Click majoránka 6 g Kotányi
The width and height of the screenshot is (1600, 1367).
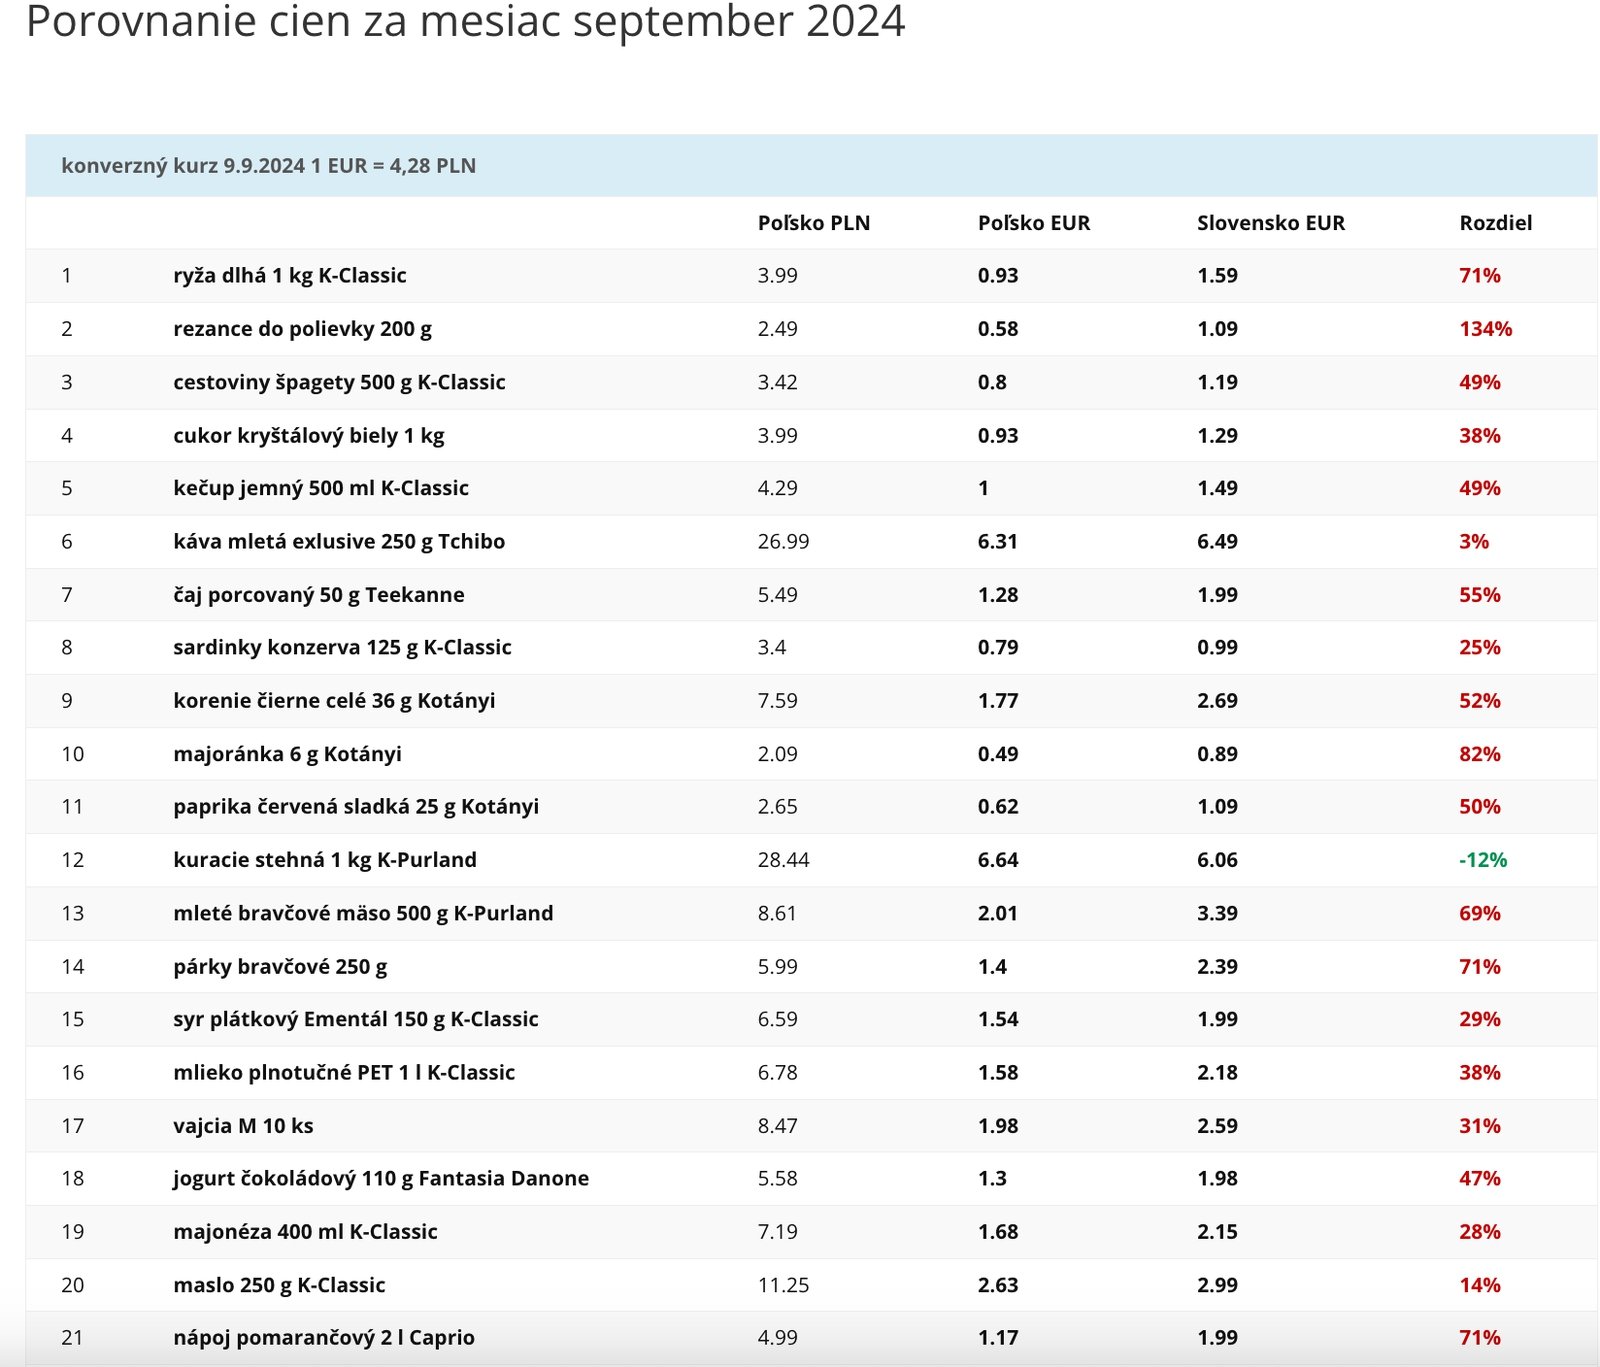287,754
